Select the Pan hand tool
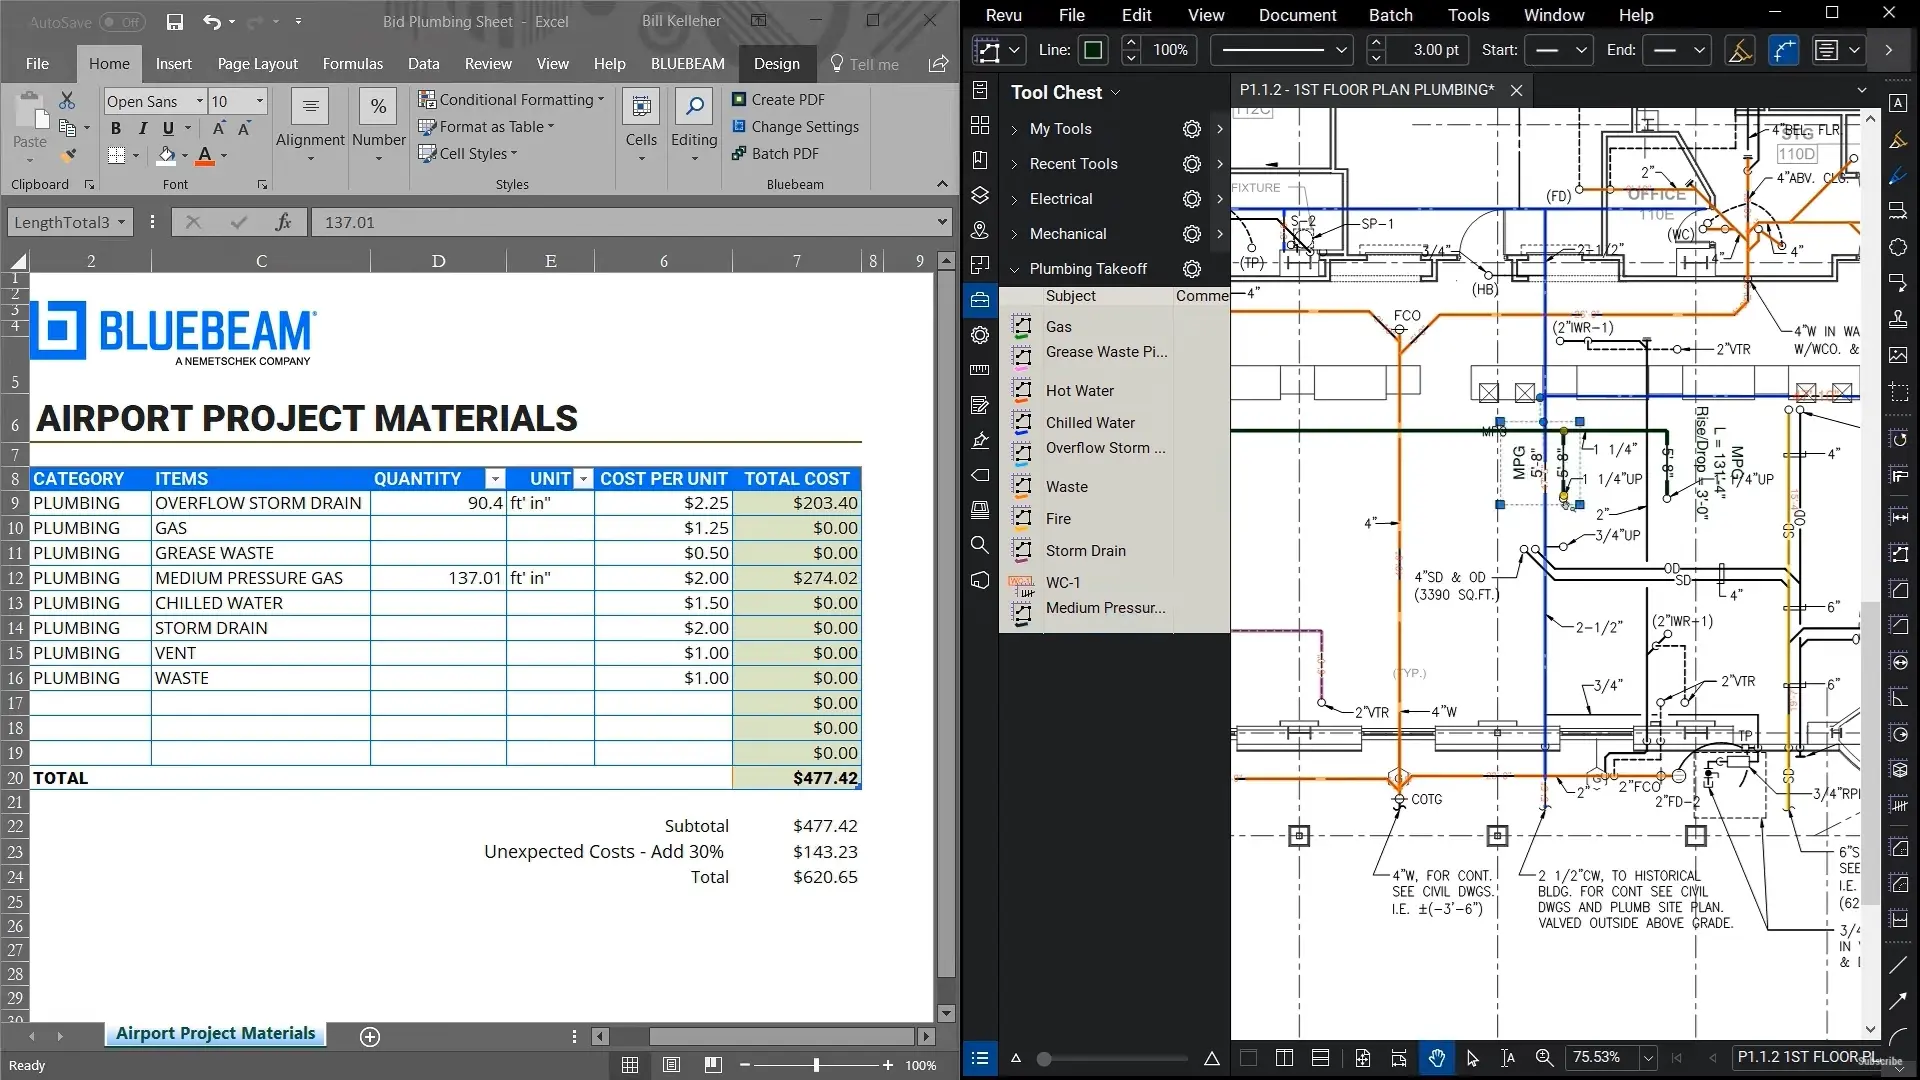 click(1437, 1058)
